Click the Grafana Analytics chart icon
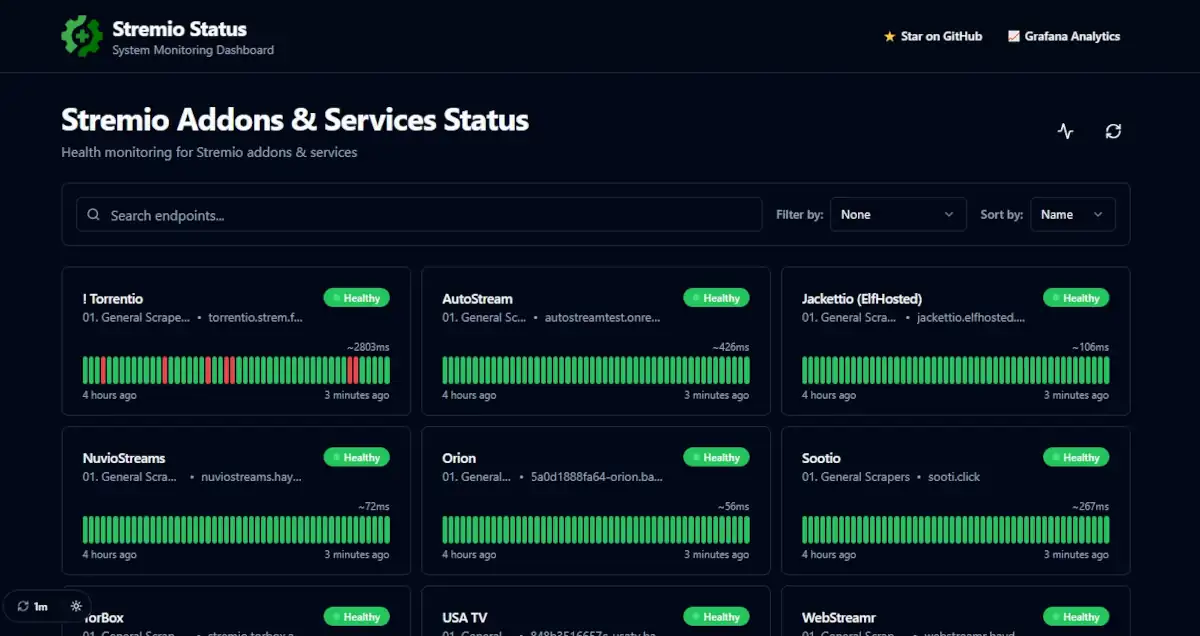 1014,36
